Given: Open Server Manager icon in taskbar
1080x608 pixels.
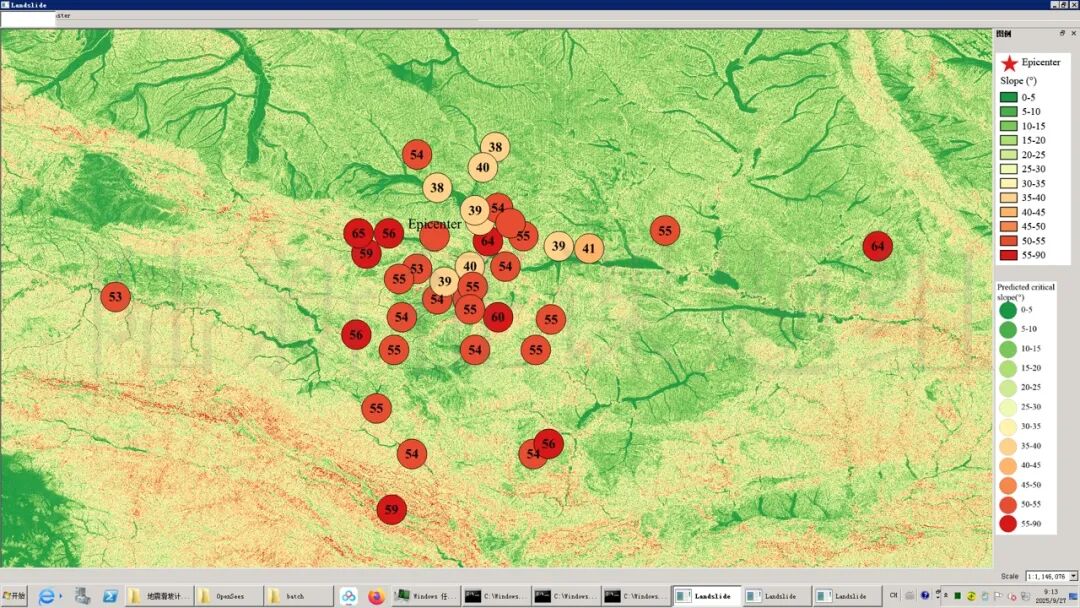Looking at the screenshot, I should tap(82, 596).
